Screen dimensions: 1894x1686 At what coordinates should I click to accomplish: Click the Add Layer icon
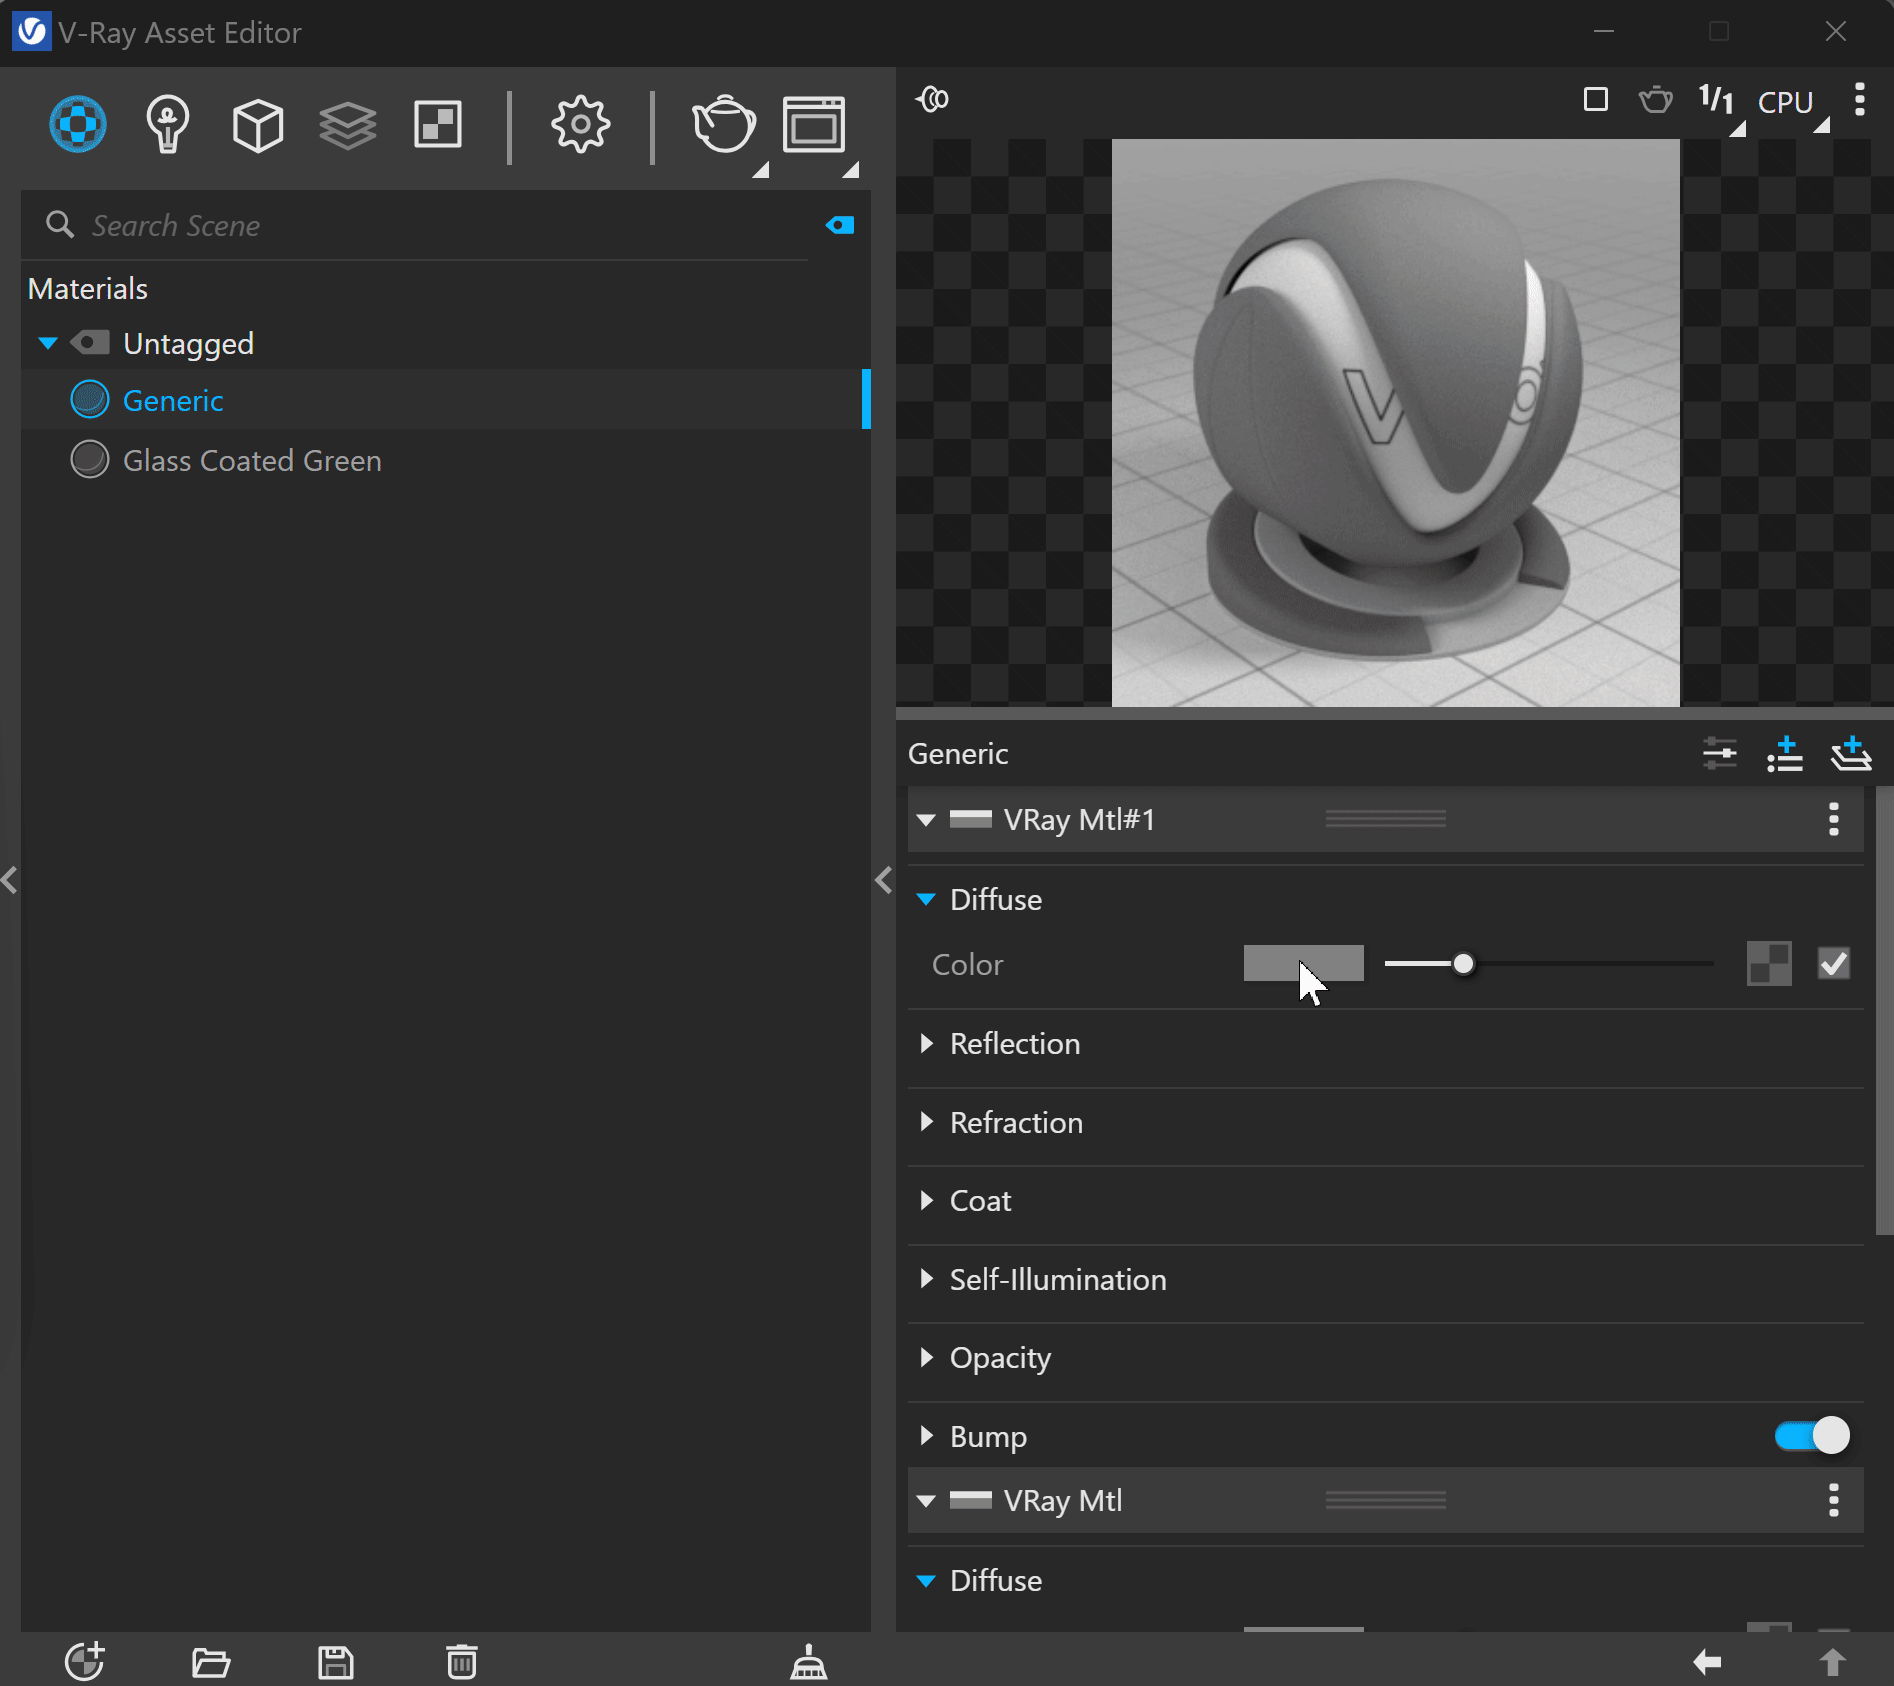pos(1851,753)
